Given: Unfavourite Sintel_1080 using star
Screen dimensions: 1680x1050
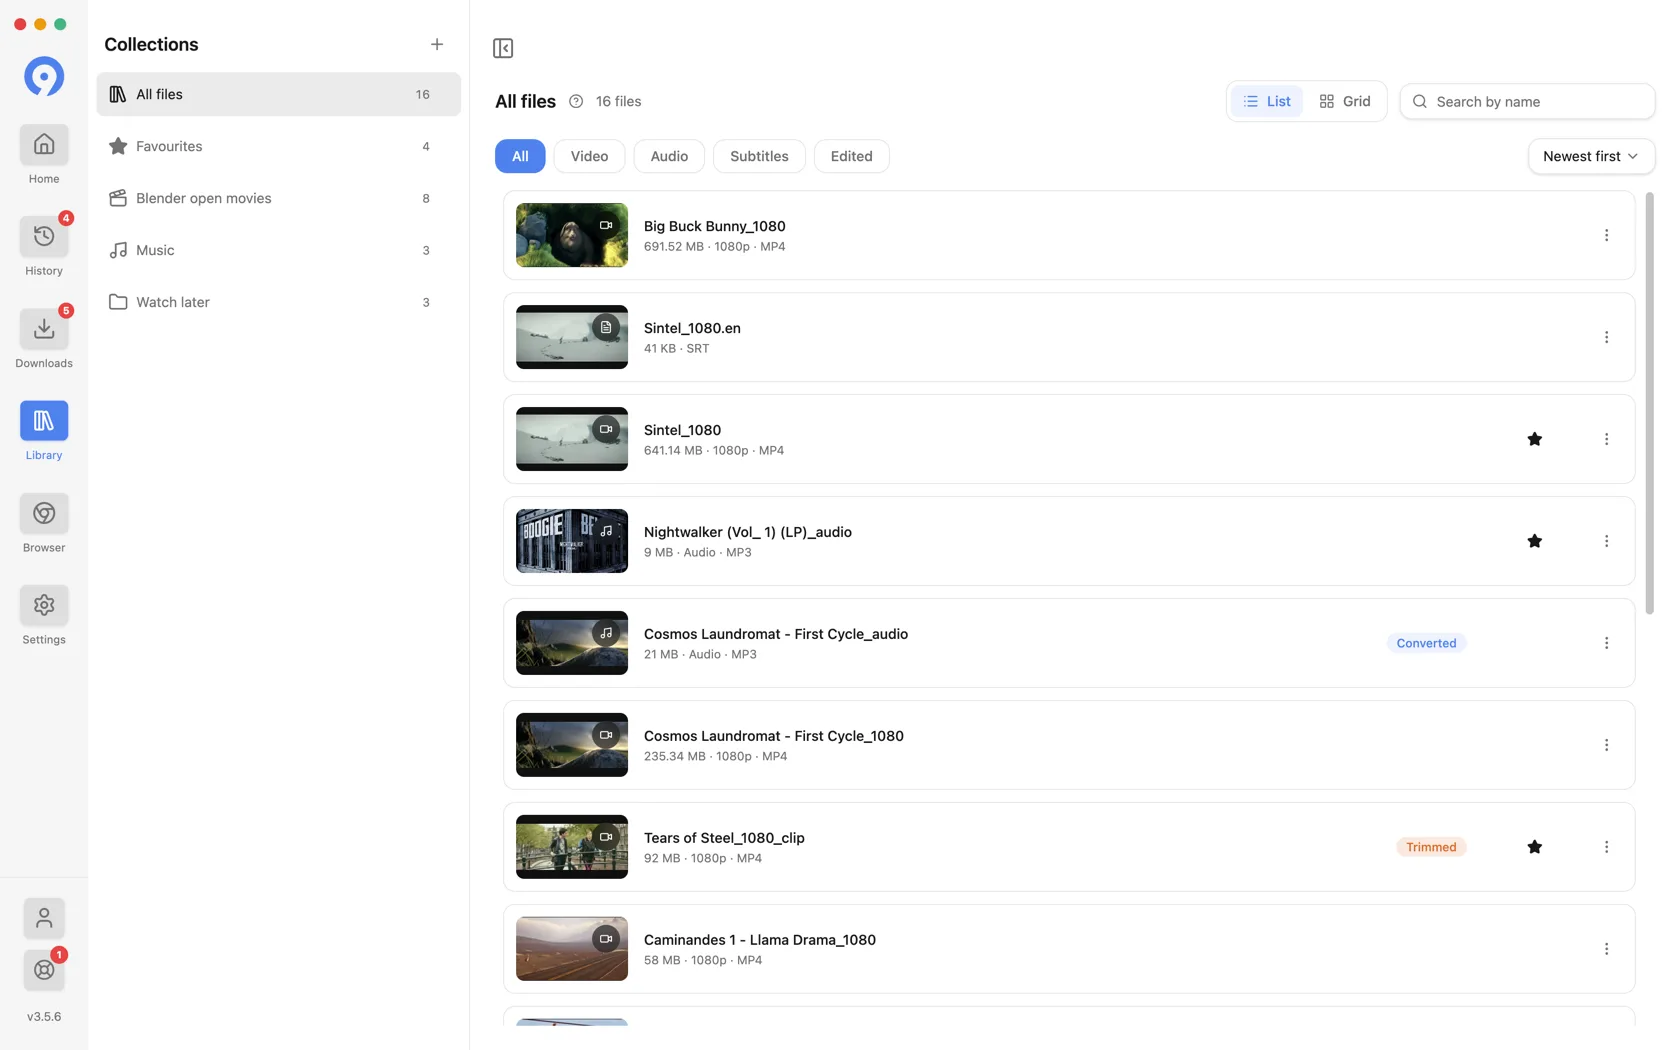Looking at the screenshot, I should click(1534, 439).
